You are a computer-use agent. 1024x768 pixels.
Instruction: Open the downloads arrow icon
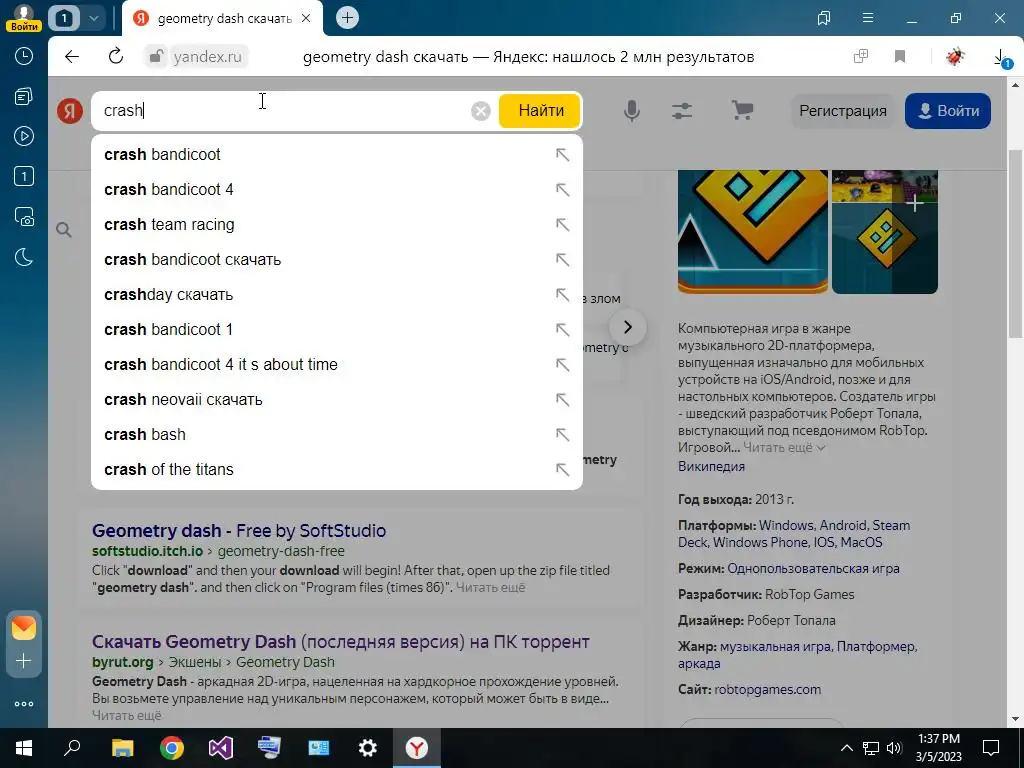point(1000,57)
